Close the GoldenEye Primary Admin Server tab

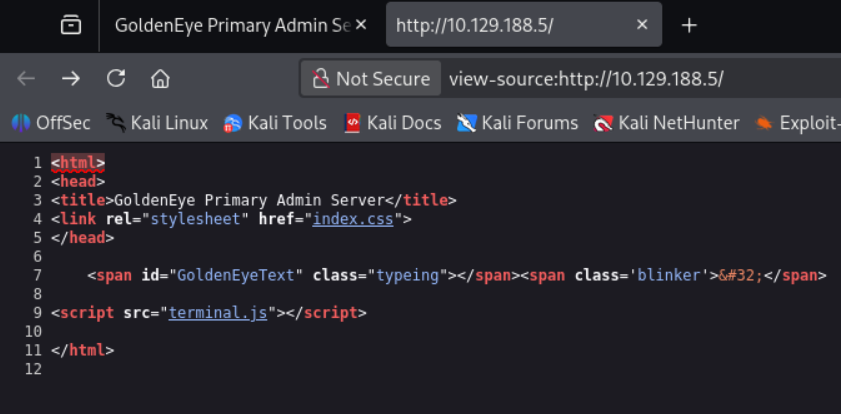coord(361,25)
